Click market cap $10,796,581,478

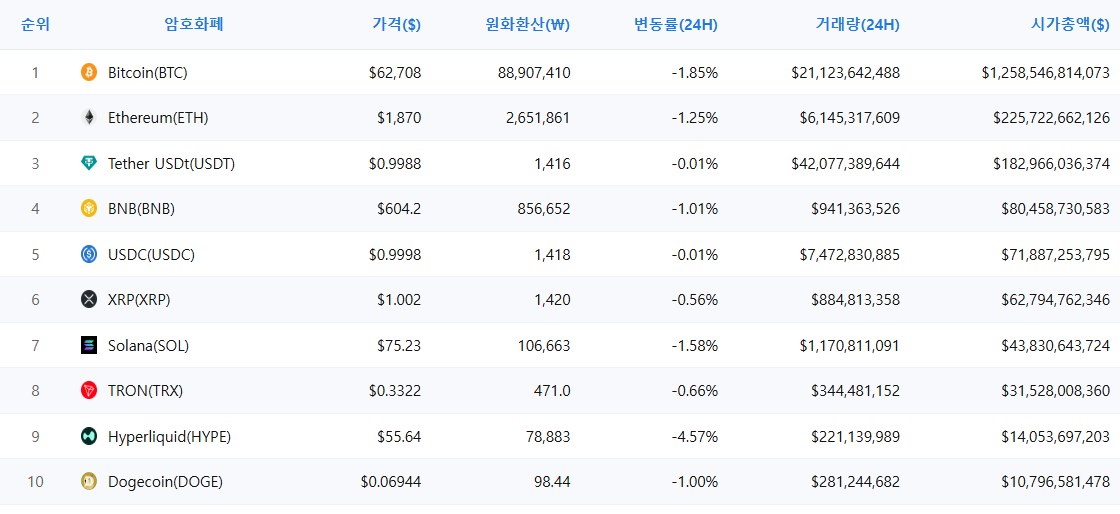[x=1056, y=482]
